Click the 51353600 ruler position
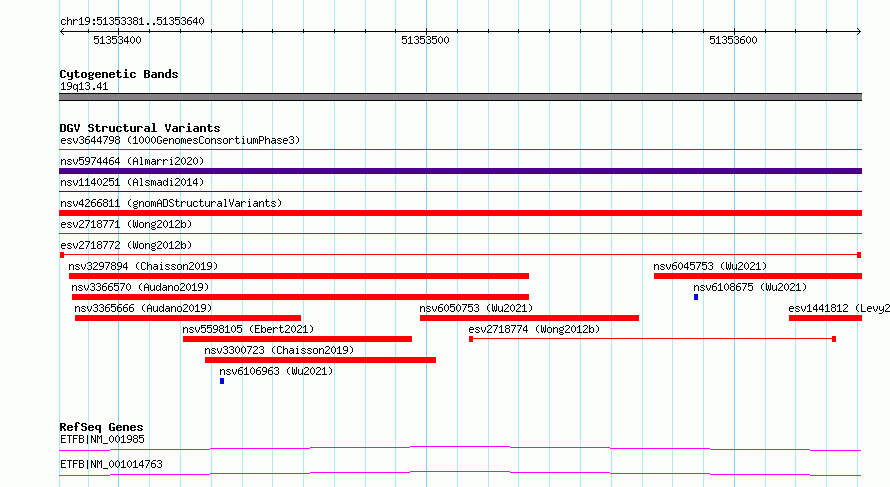Viewport: 890px width, 487px height. (x=733, y=40)
